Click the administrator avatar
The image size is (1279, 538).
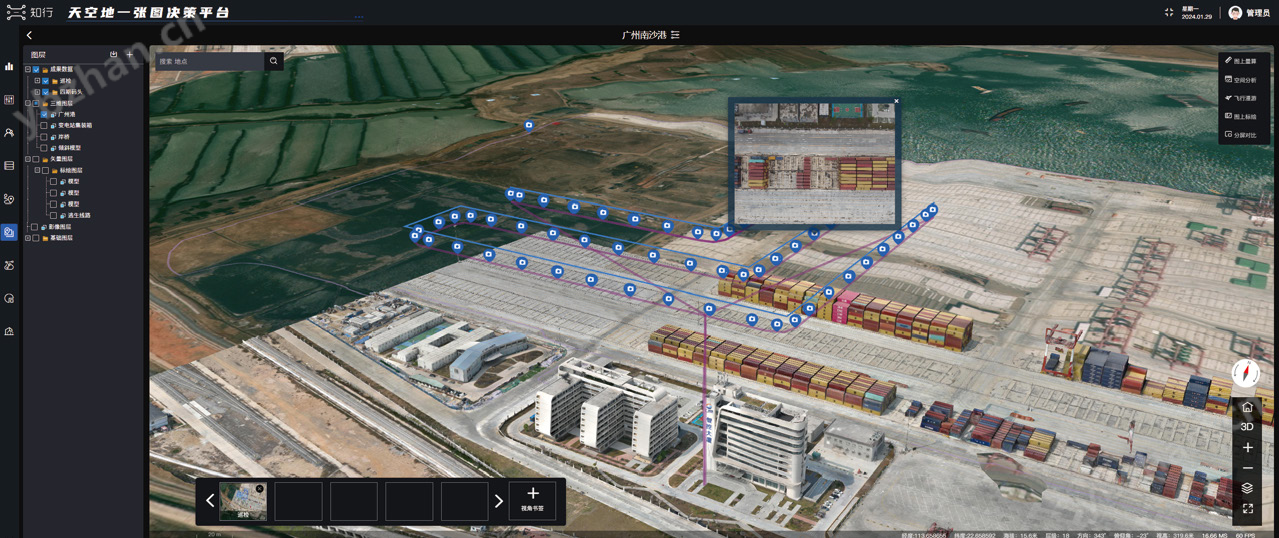pyautogui.click(x=1235, y=12)
